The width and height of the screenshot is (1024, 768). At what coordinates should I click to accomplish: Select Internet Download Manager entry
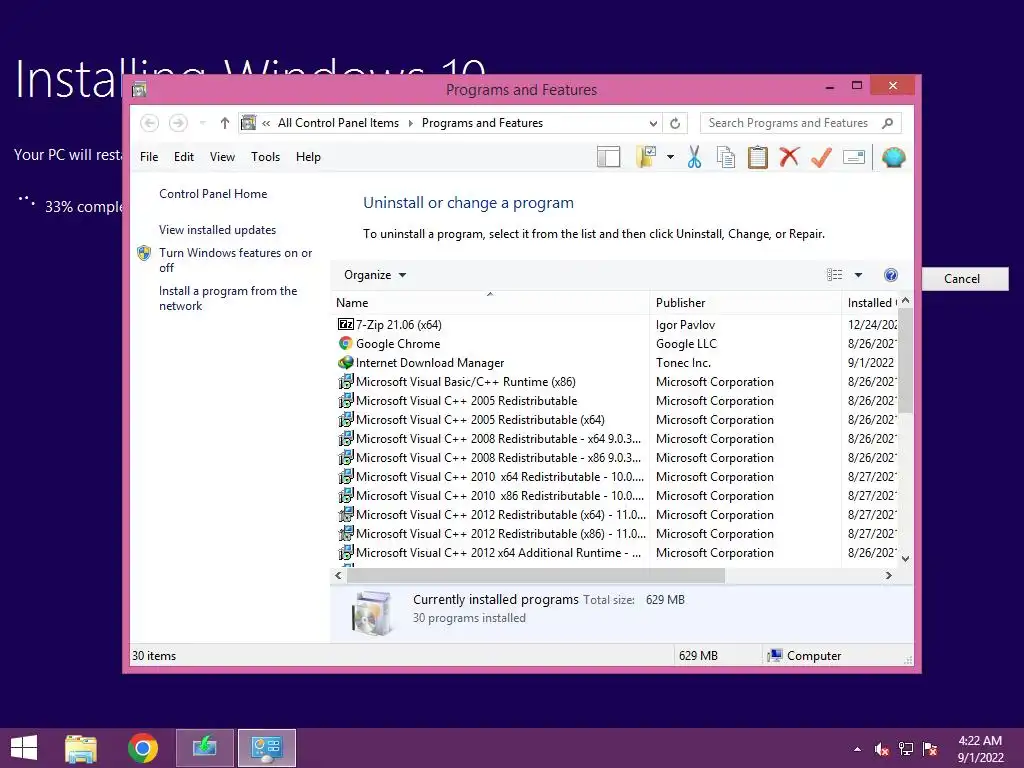tap(430, 362)
